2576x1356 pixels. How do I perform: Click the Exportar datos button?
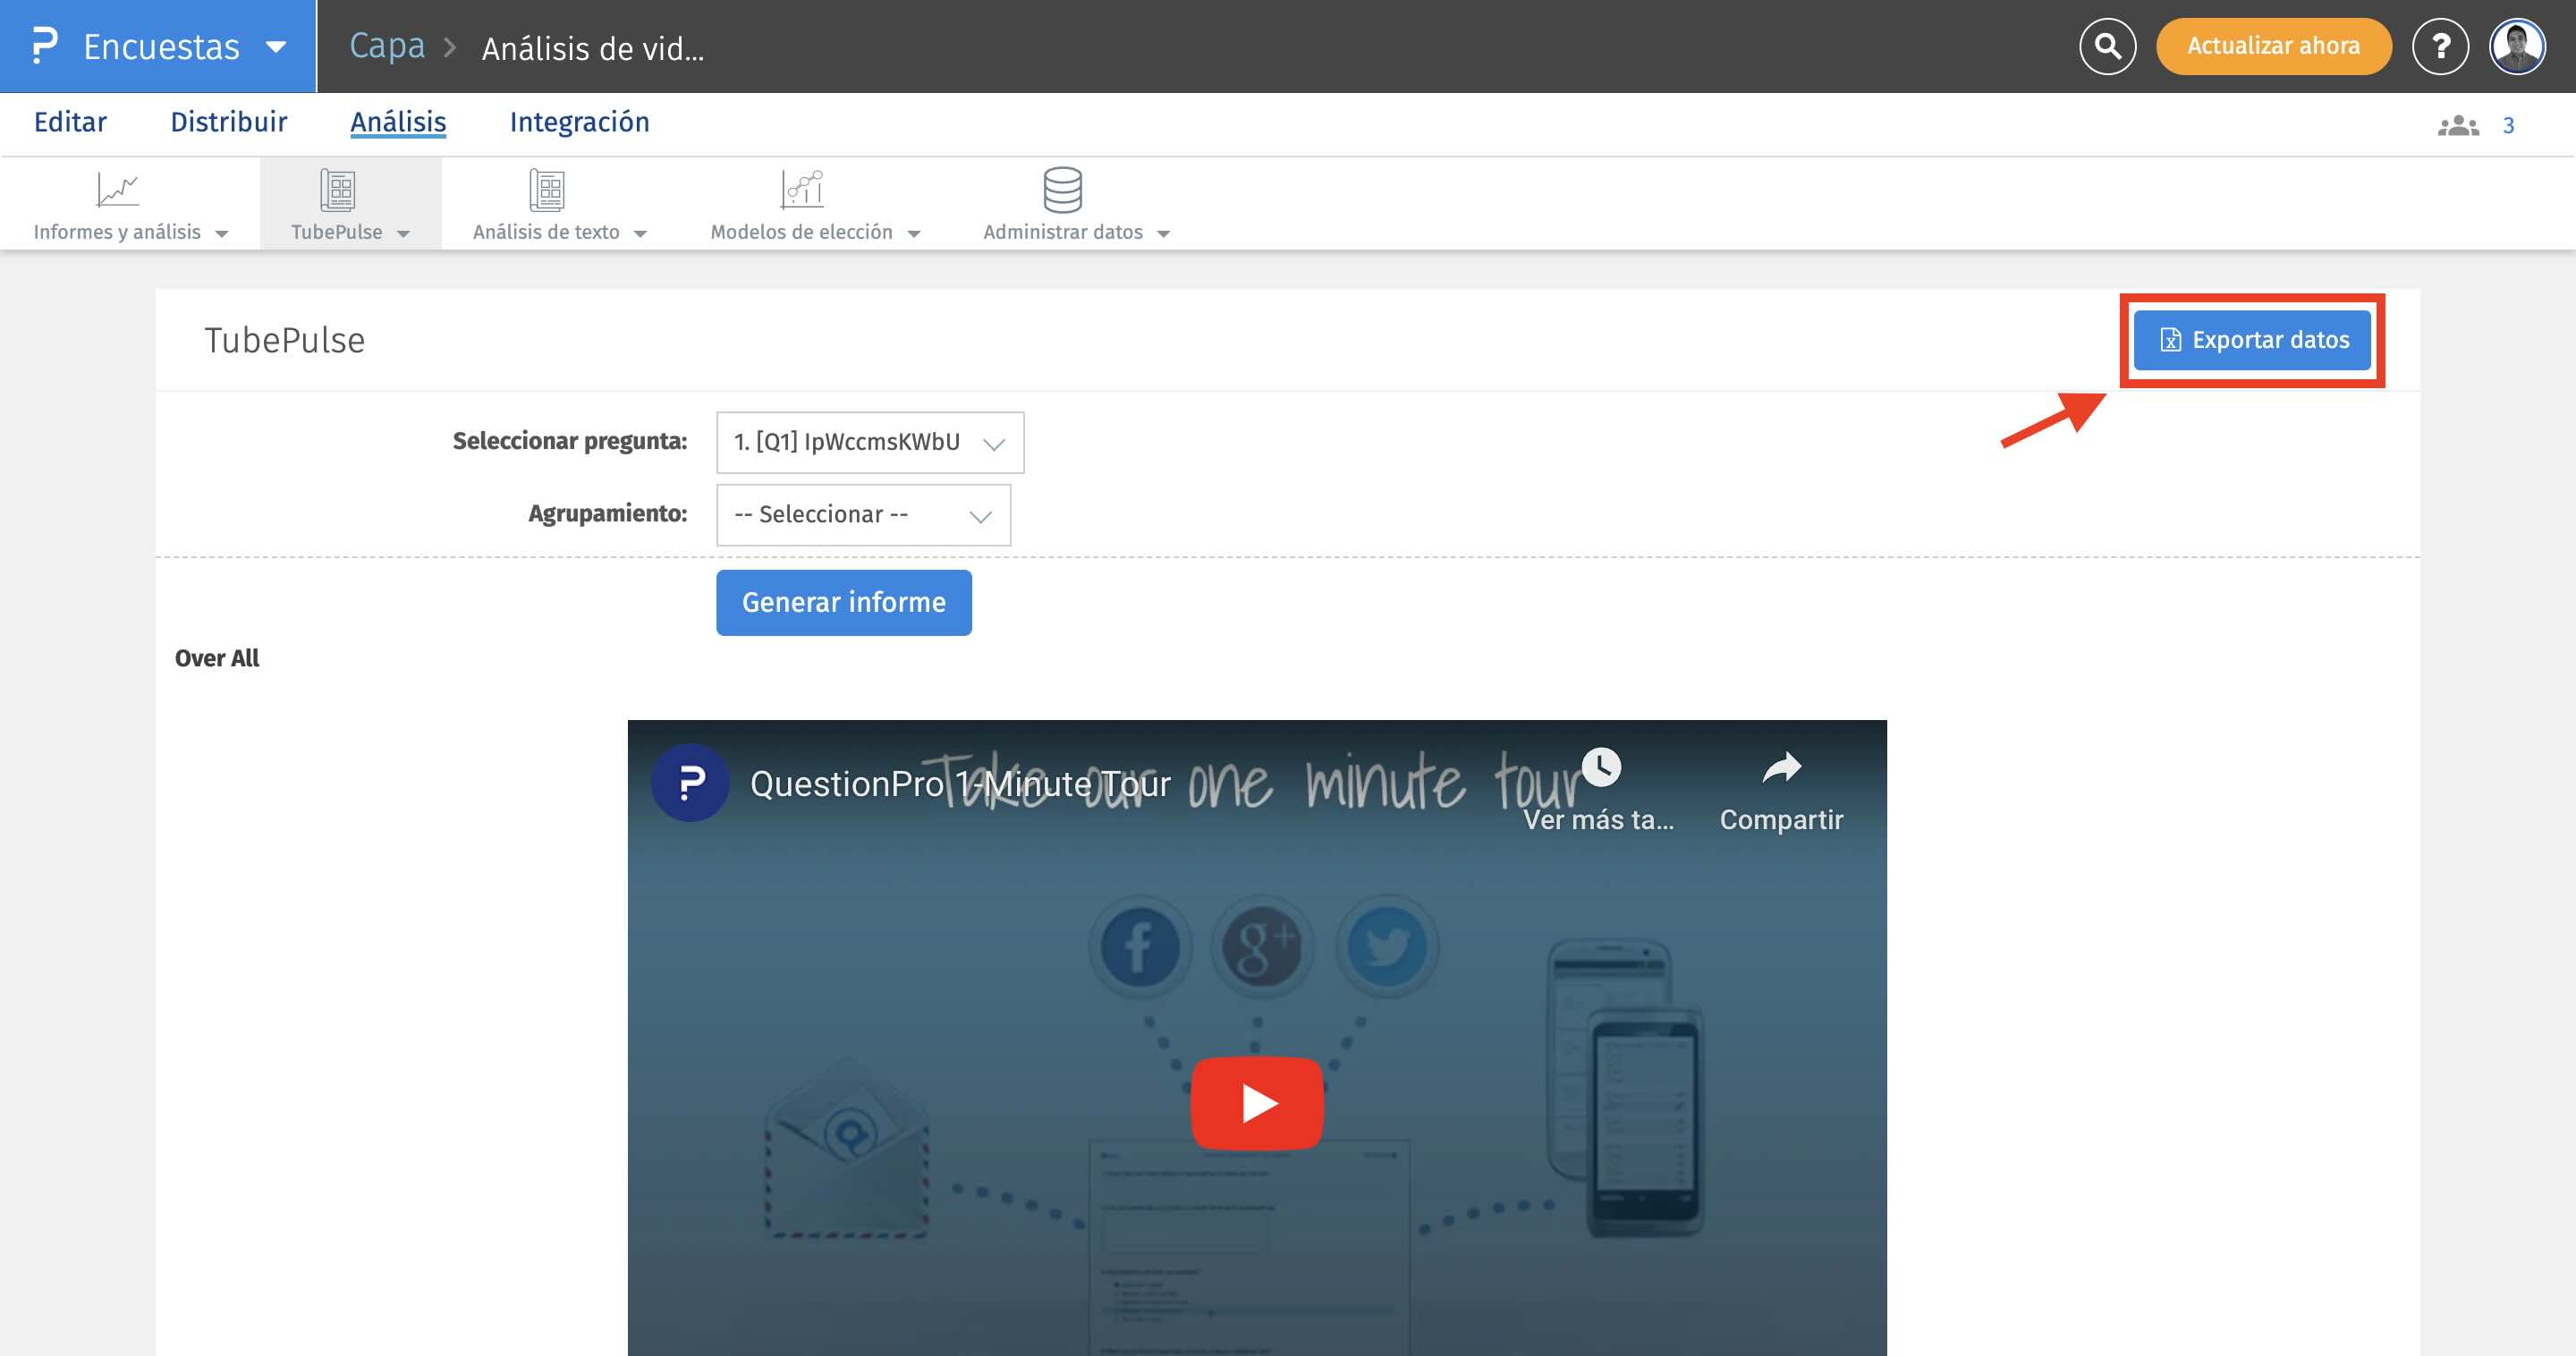(x=2252, y=340)
